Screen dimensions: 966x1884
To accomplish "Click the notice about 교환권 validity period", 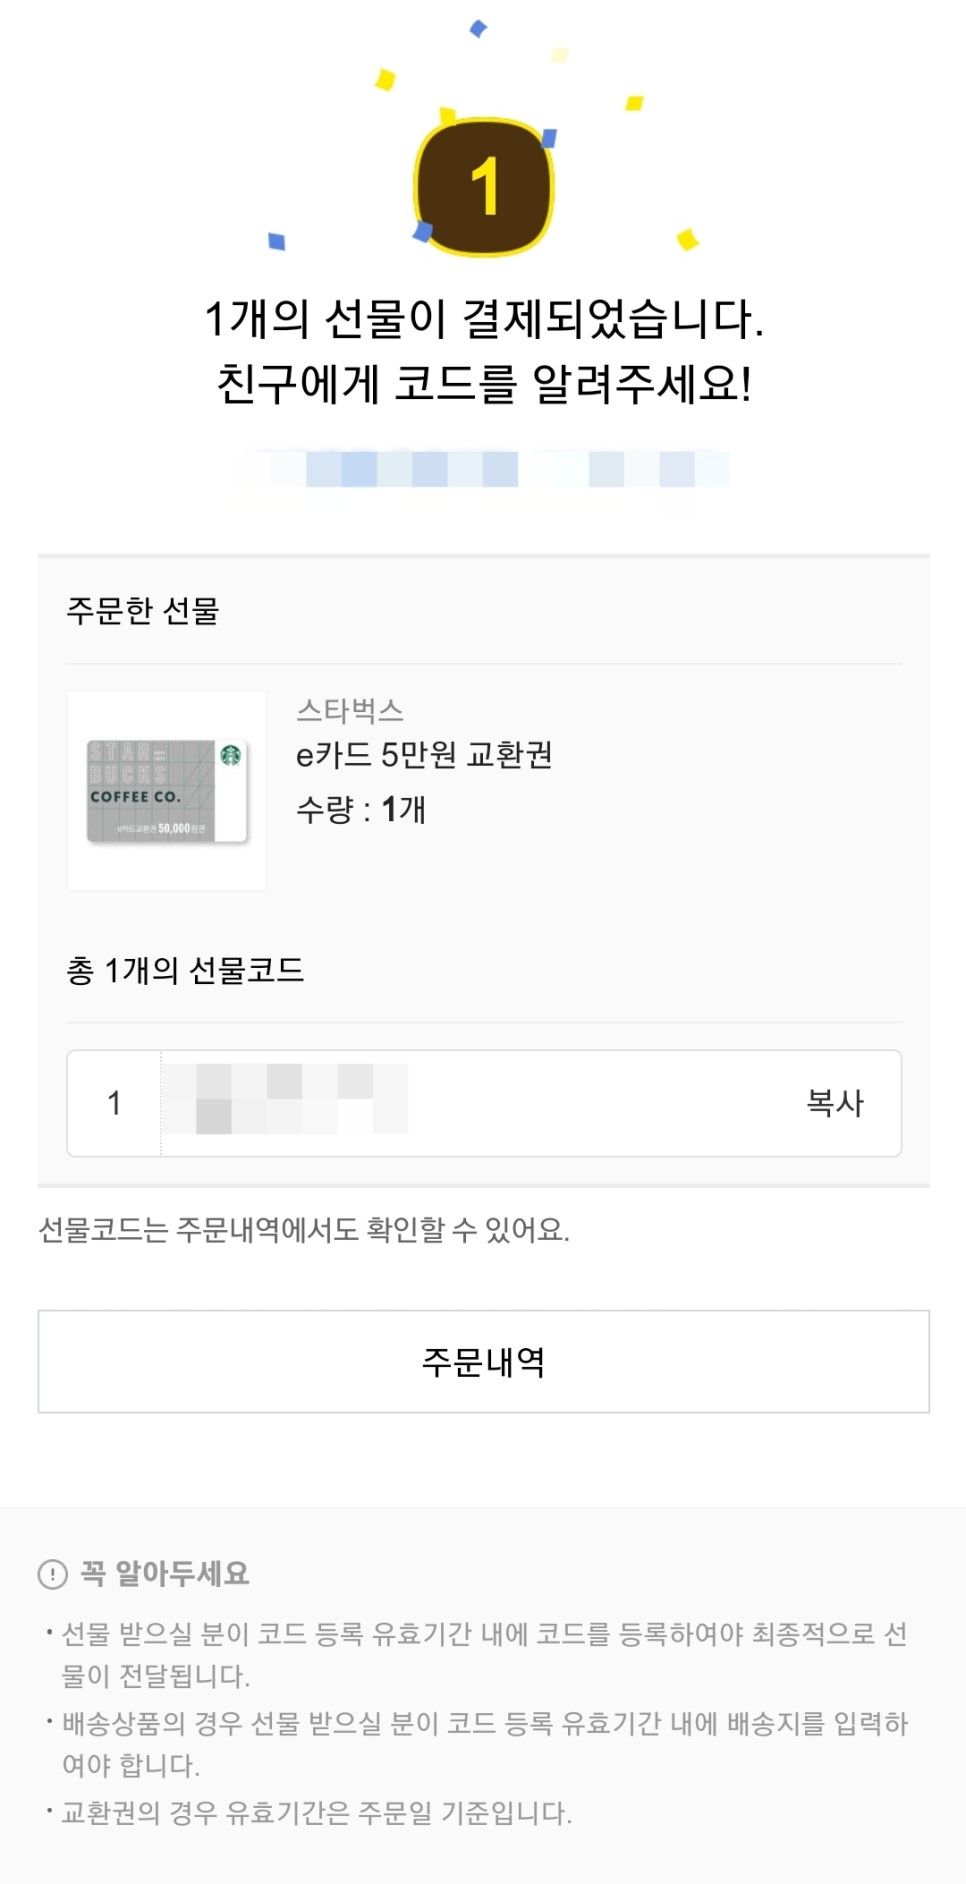I will (317, 1812).
